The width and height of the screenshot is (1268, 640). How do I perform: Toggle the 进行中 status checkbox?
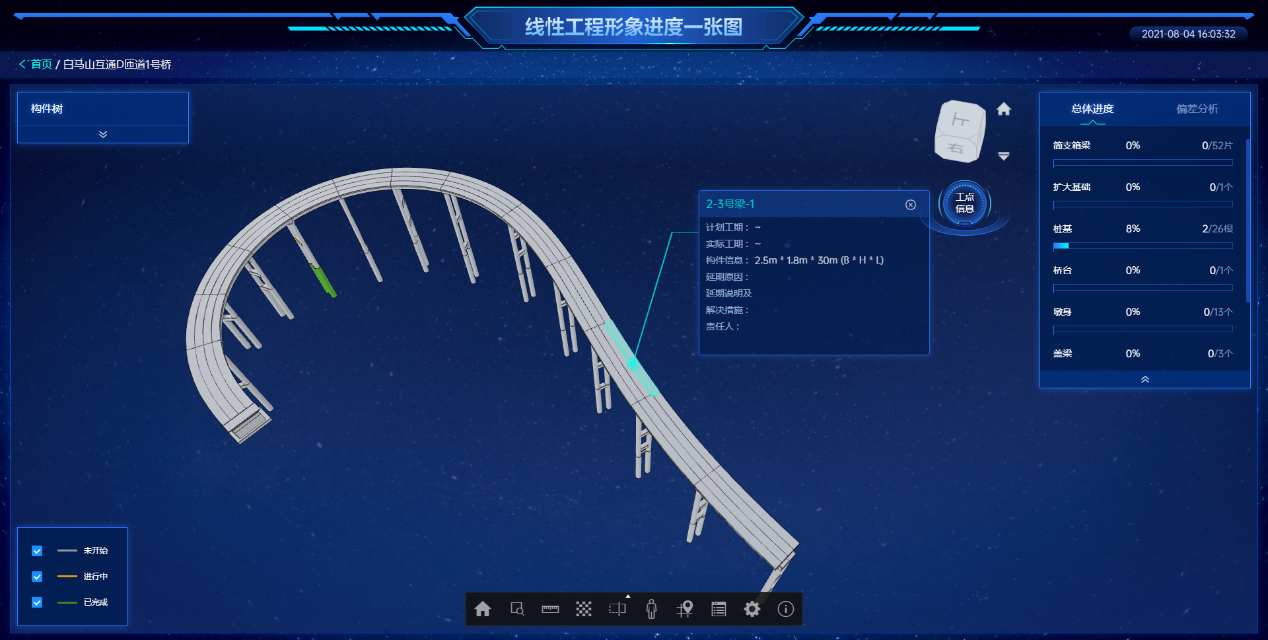(x=37, y=576)
